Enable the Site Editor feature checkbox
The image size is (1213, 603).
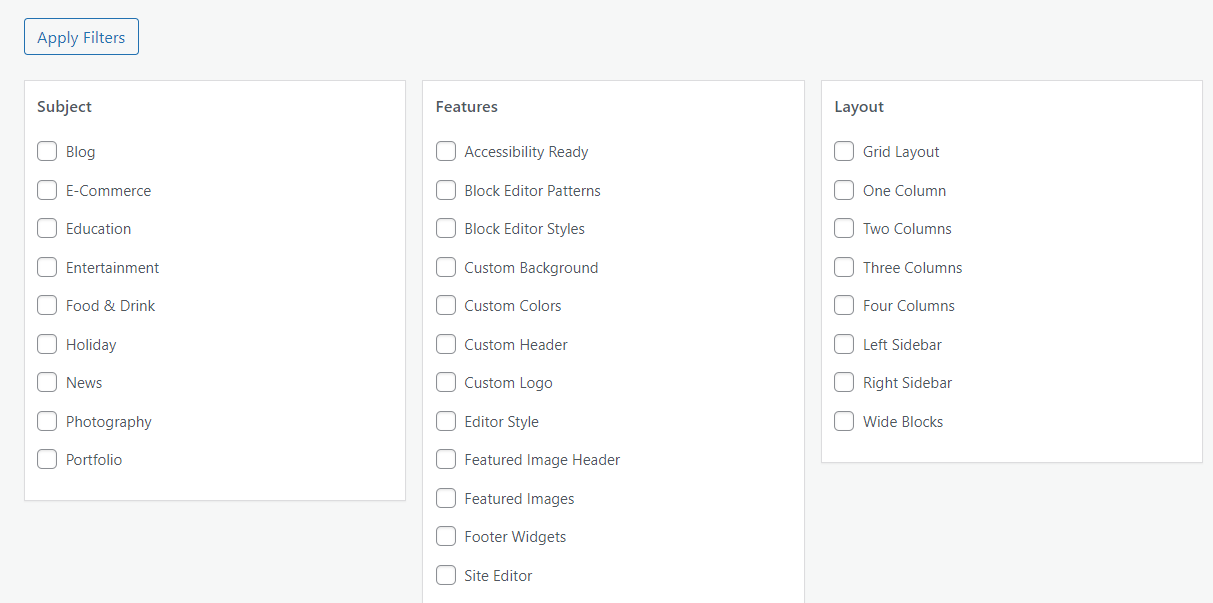point(446,575)
